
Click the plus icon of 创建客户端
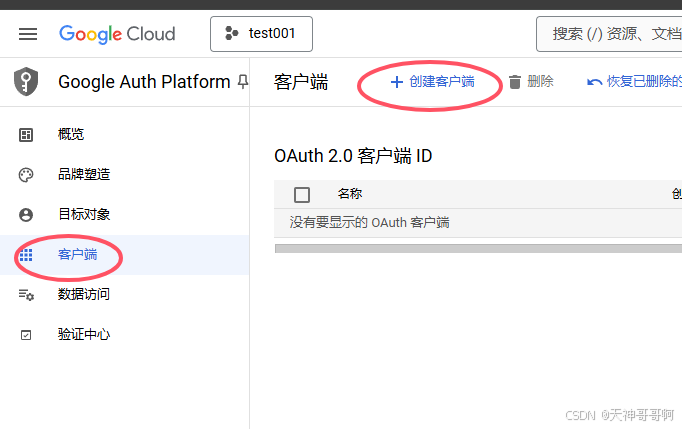(396, 82)
